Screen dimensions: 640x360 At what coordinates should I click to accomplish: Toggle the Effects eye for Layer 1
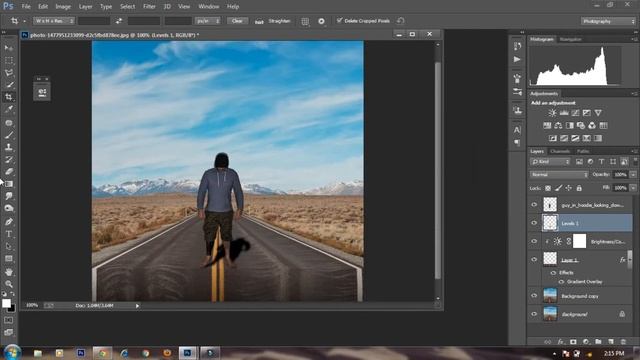coord(553,273)
